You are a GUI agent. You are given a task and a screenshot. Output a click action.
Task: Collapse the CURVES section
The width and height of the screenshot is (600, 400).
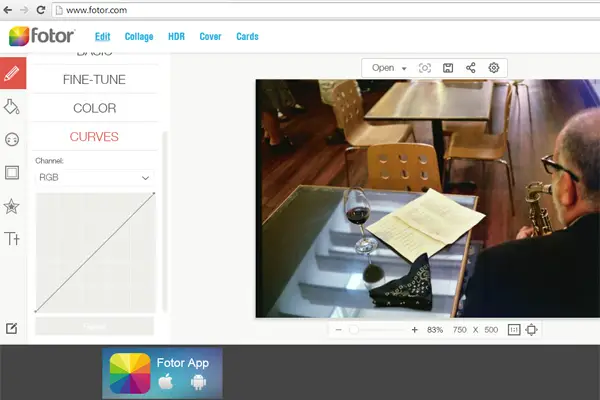94,137
